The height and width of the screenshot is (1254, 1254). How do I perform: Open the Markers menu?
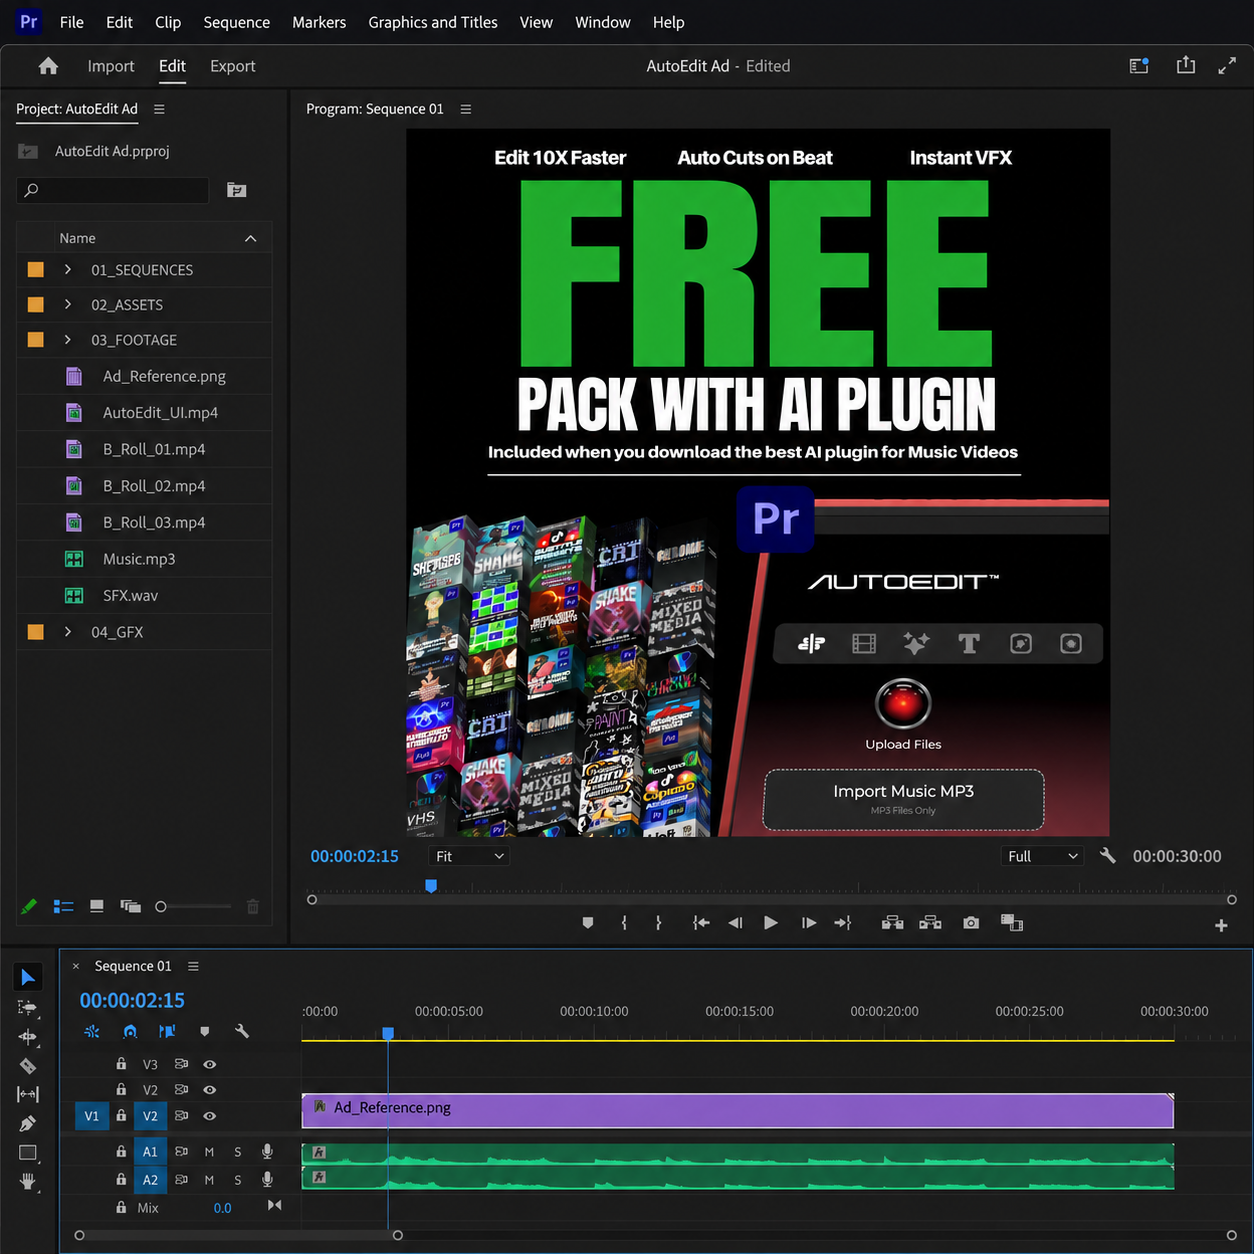(x=319, y=22)
